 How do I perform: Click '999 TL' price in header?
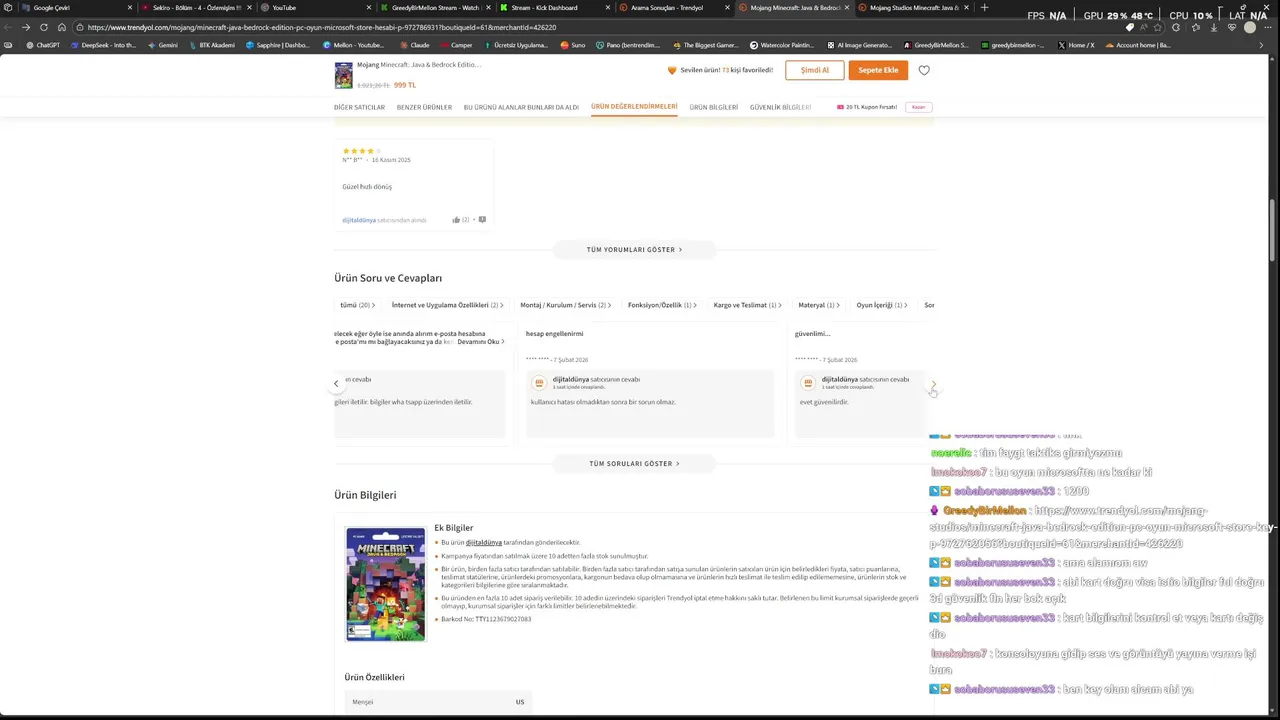[405, 86]
